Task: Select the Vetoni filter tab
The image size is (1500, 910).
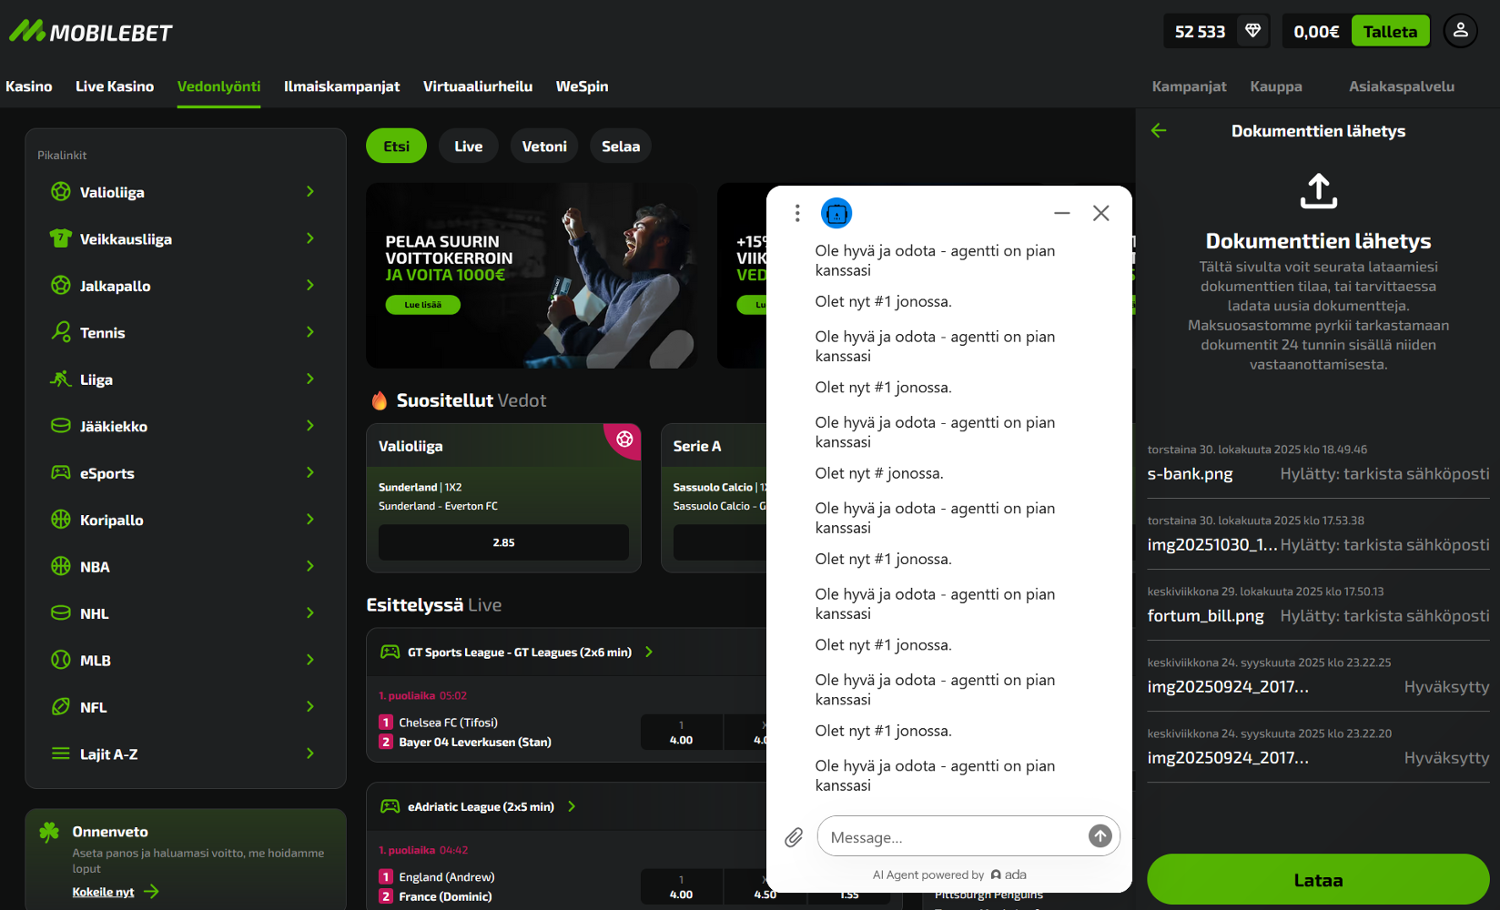Action: point(544,146)
